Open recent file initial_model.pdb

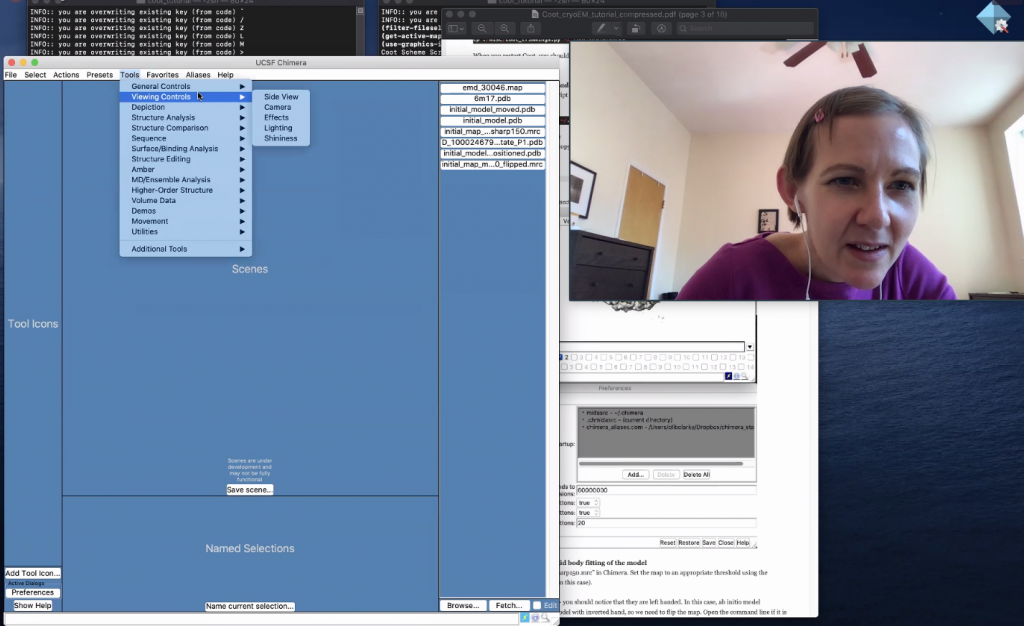492,120
